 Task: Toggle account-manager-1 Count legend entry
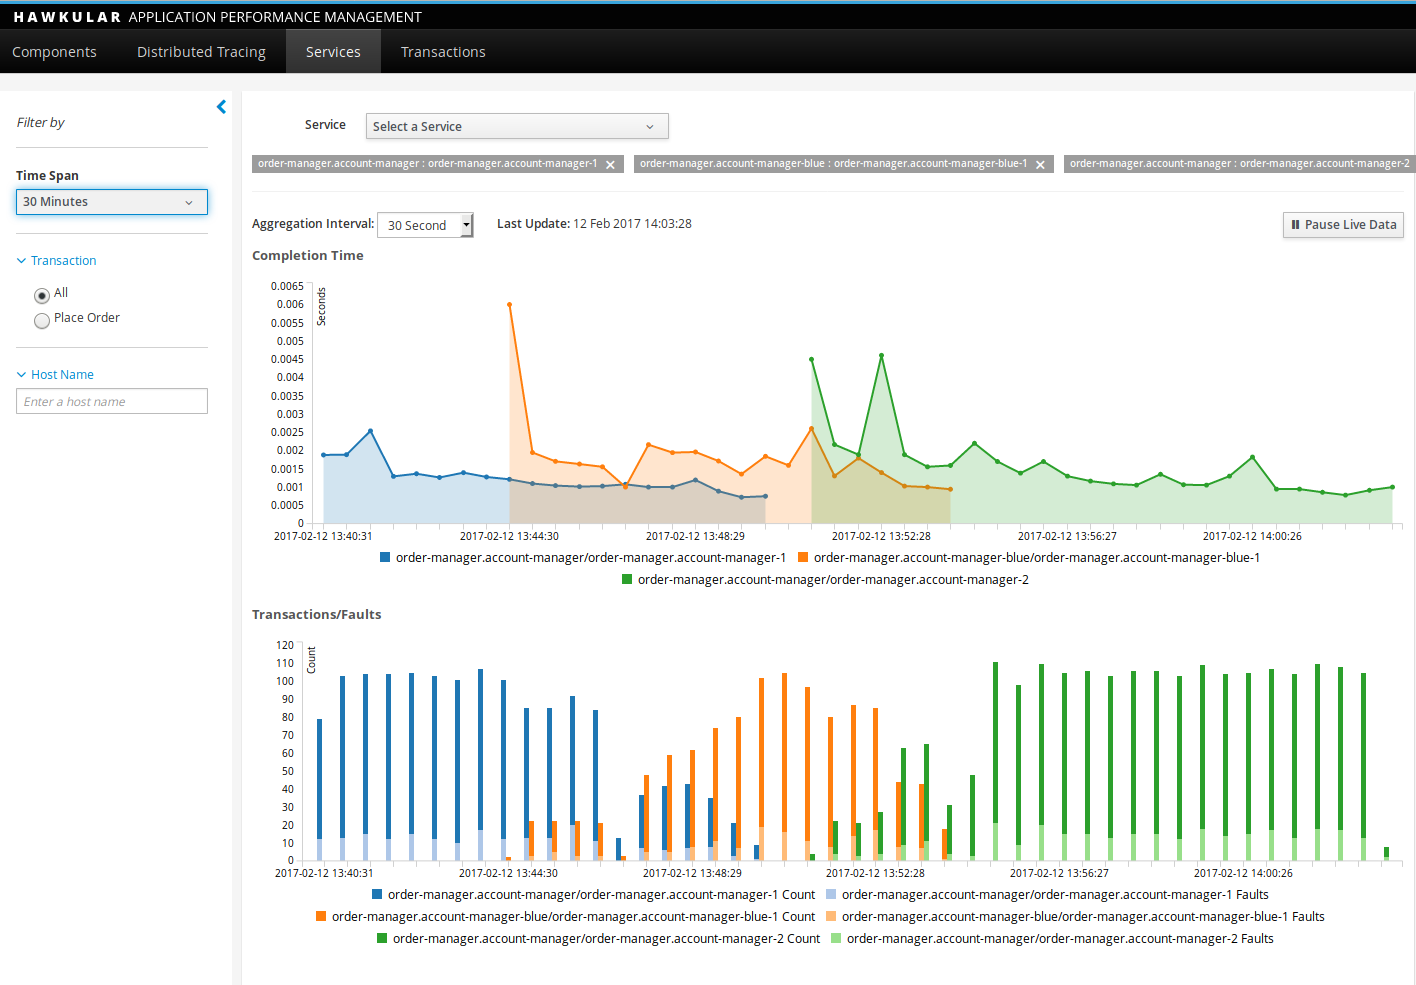[593, 895]
